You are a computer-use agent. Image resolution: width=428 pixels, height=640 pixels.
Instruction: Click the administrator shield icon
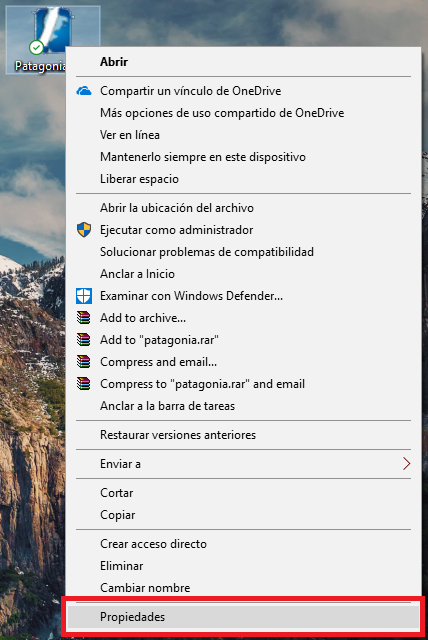point(84,230)
